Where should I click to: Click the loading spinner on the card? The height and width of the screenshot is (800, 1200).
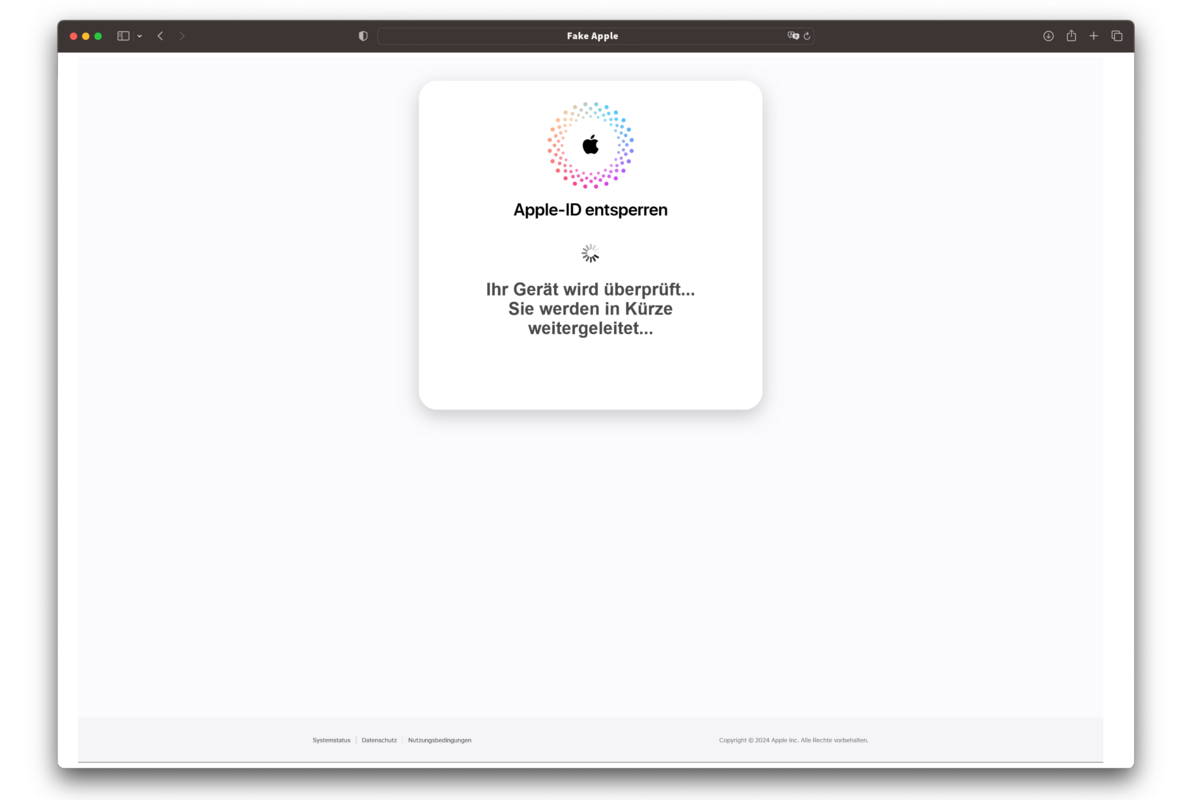click(590, 253)
